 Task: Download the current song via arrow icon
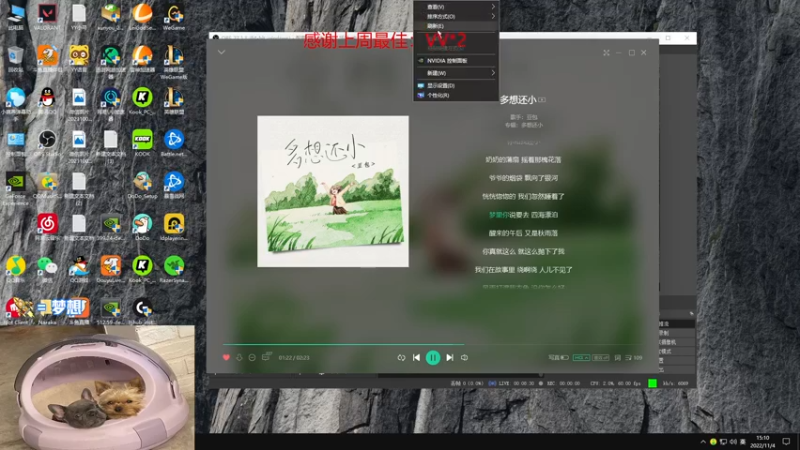tap(239, 358)
